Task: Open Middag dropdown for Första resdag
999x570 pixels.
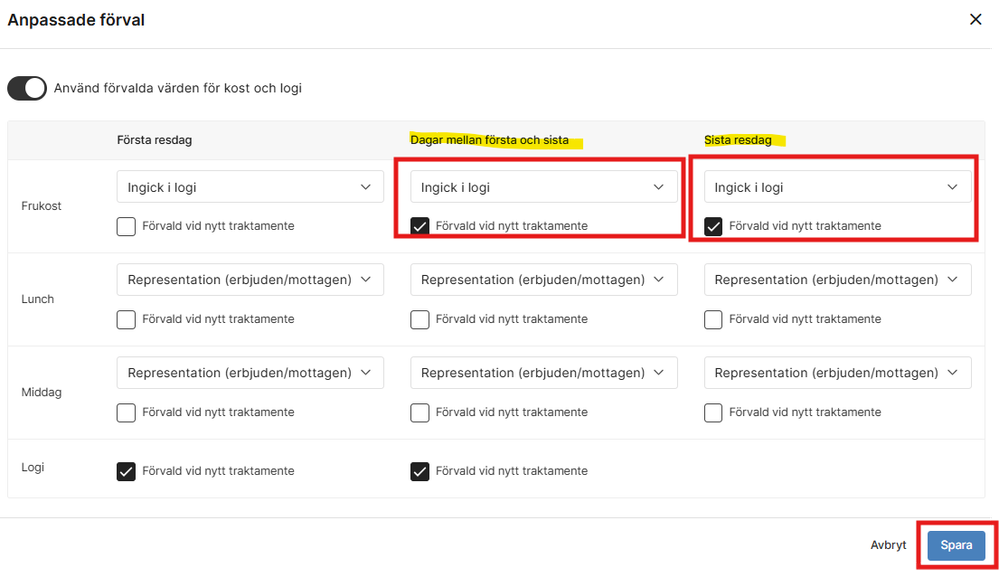Action: coord(250,373)
